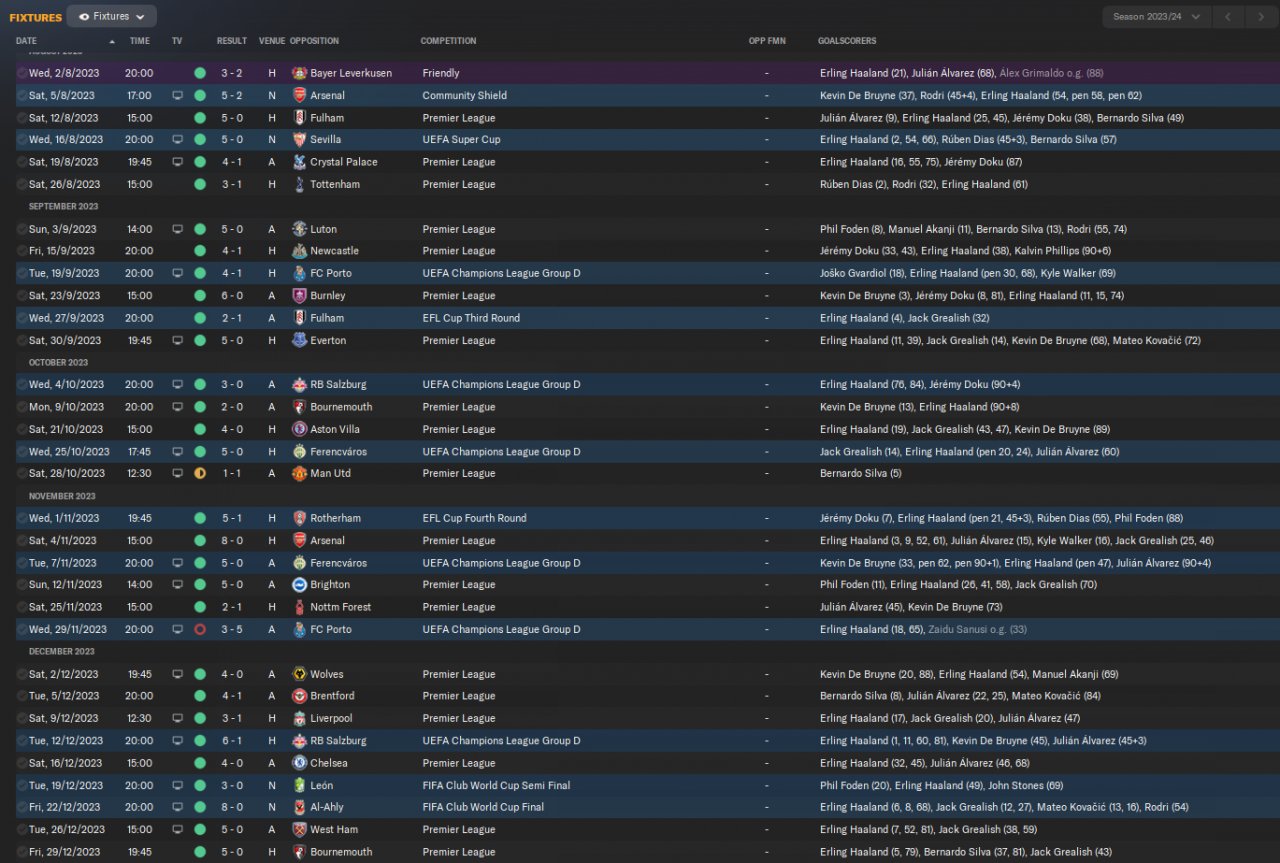This screenshot has width=1280, height=863.
Task: Click the TV icon in the Liverpool row
Action: tap(178, 718)
